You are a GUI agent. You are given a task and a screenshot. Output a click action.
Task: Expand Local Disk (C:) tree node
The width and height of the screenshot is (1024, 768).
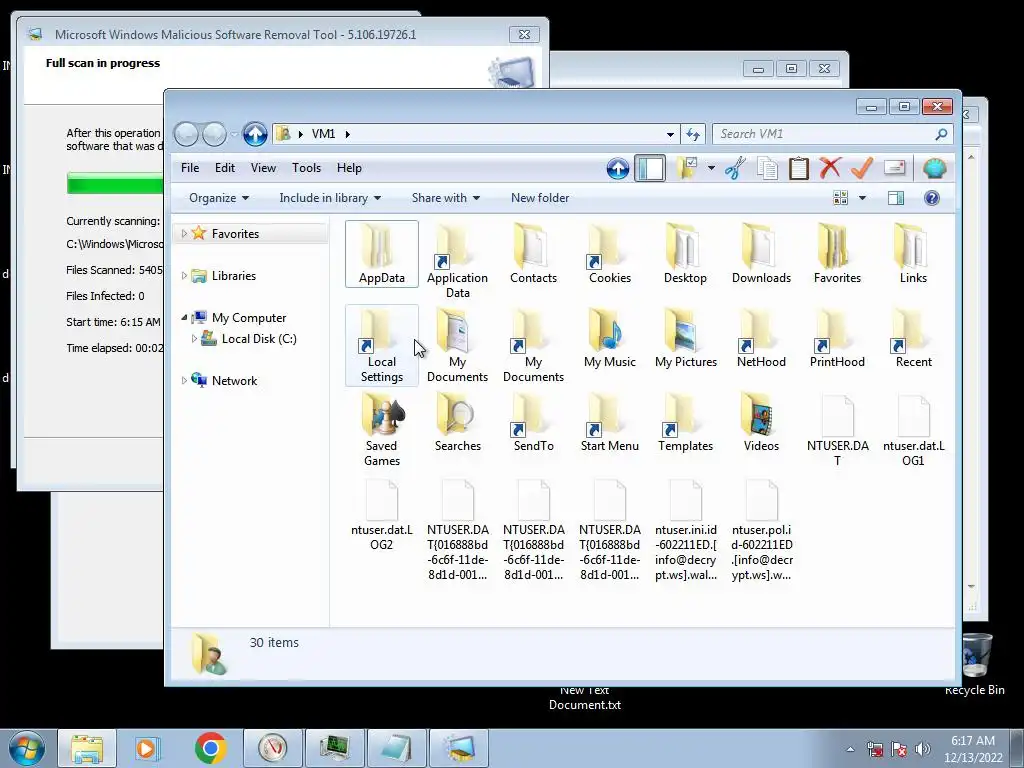click(x=194, y=338)
